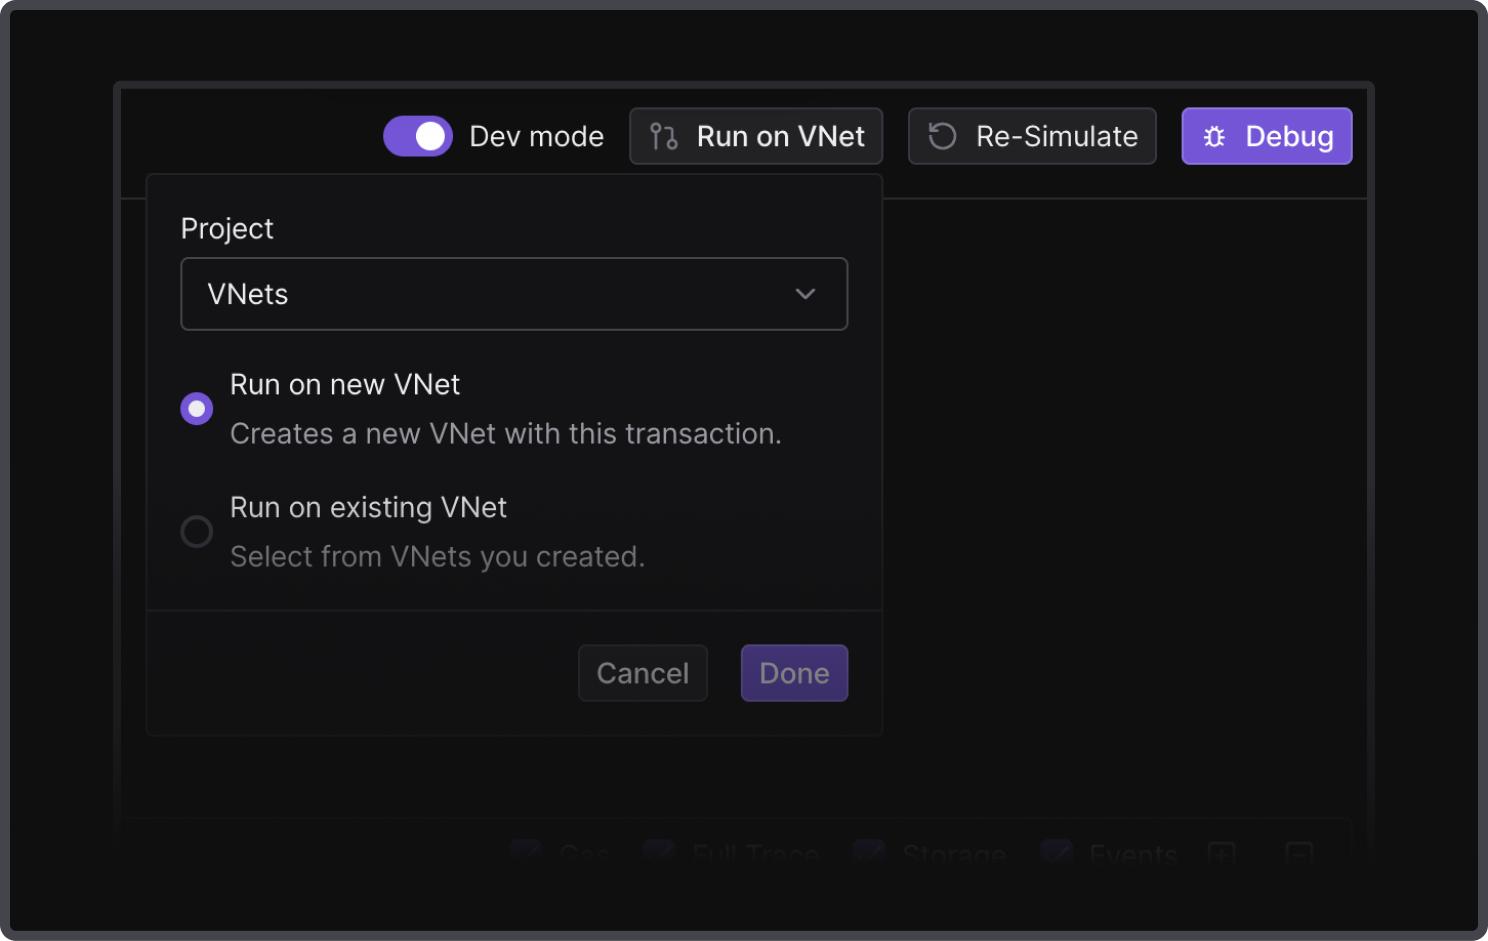Click the chevron arrow in Project field
The width and height of the screenshot is (1488, 941).
805,294
